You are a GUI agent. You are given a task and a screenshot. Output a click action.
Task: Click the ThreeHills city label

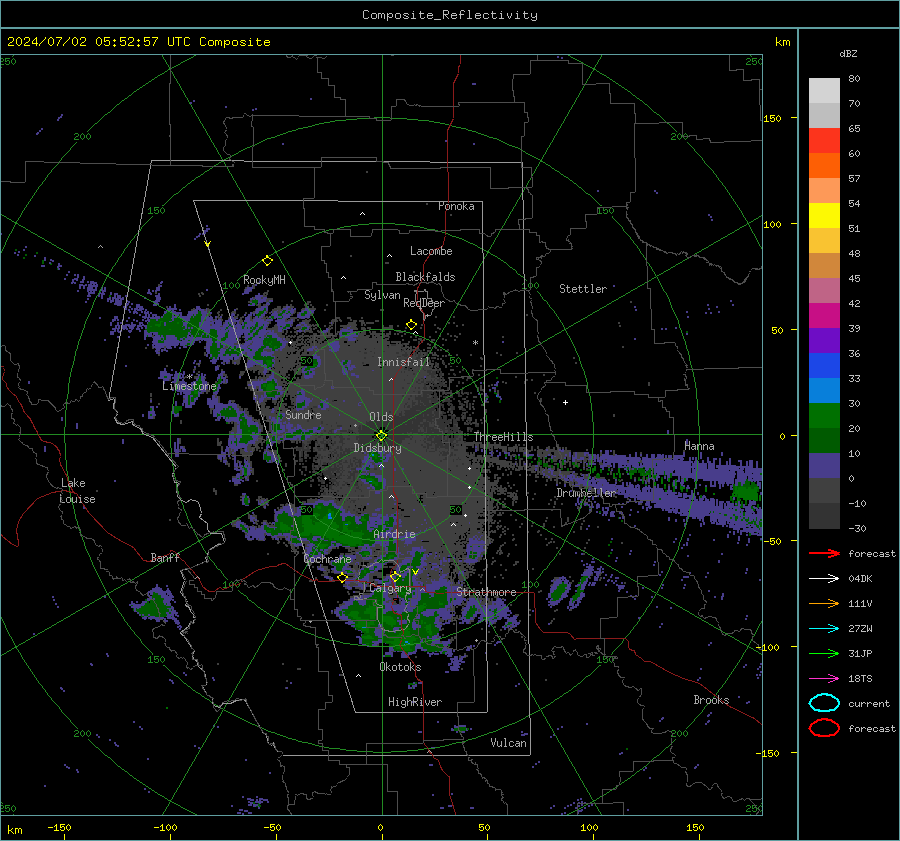pyautogui.click(x=503, y=437)
